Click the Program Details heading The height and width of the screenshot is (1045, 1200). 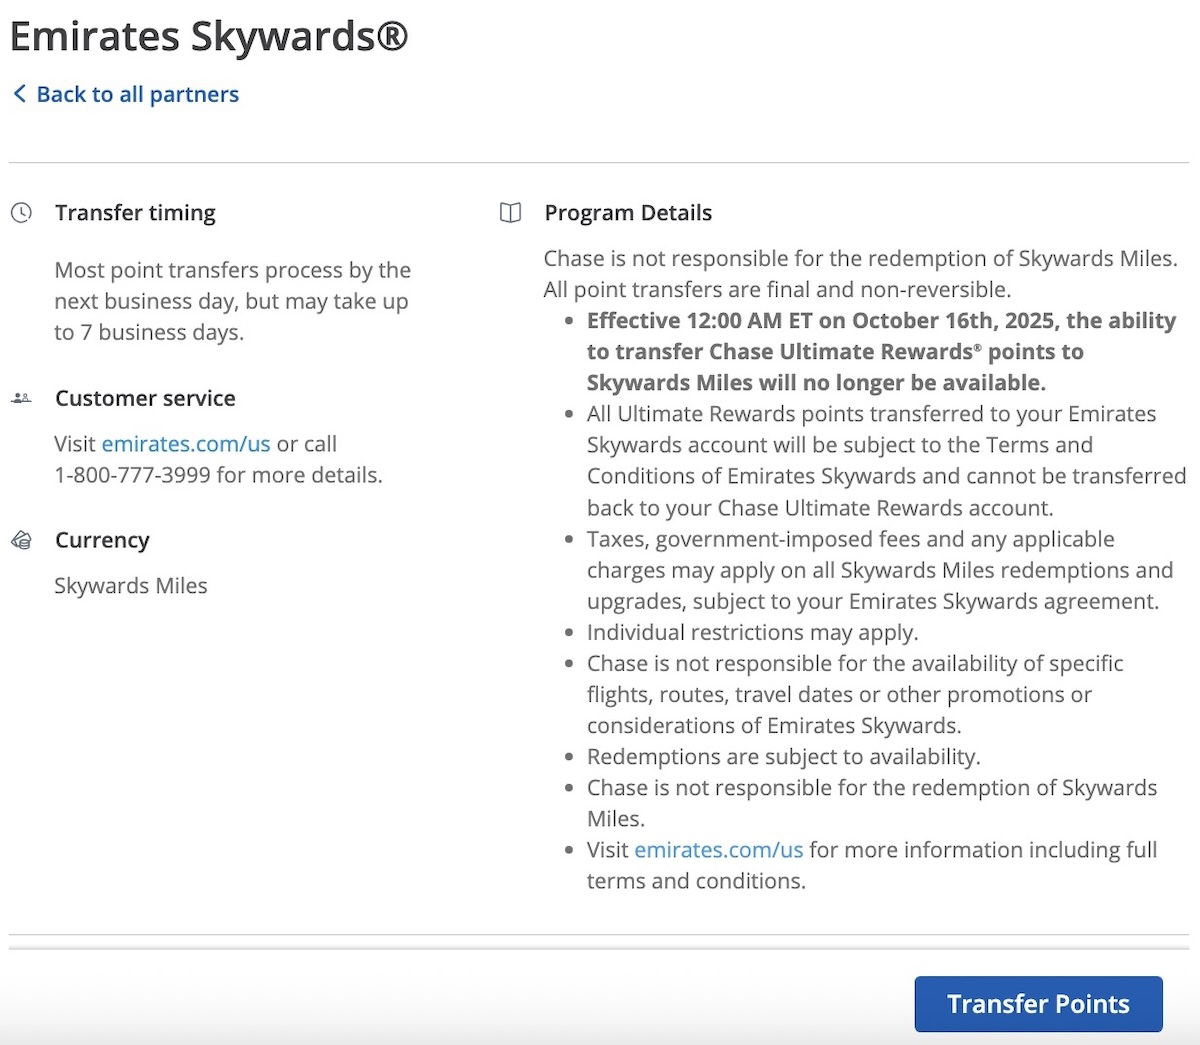[x=628, y=213]
